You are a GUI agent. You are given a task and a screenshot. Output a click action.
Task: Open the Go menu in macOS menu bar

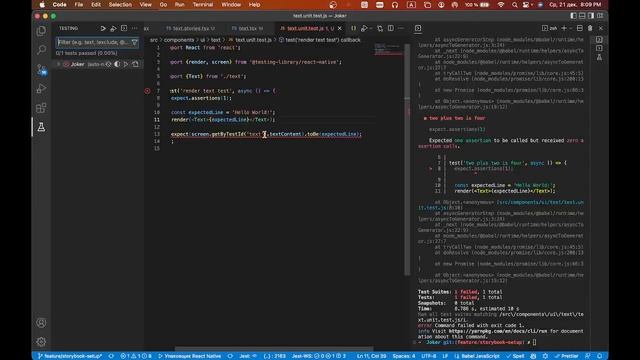point(163,4)
